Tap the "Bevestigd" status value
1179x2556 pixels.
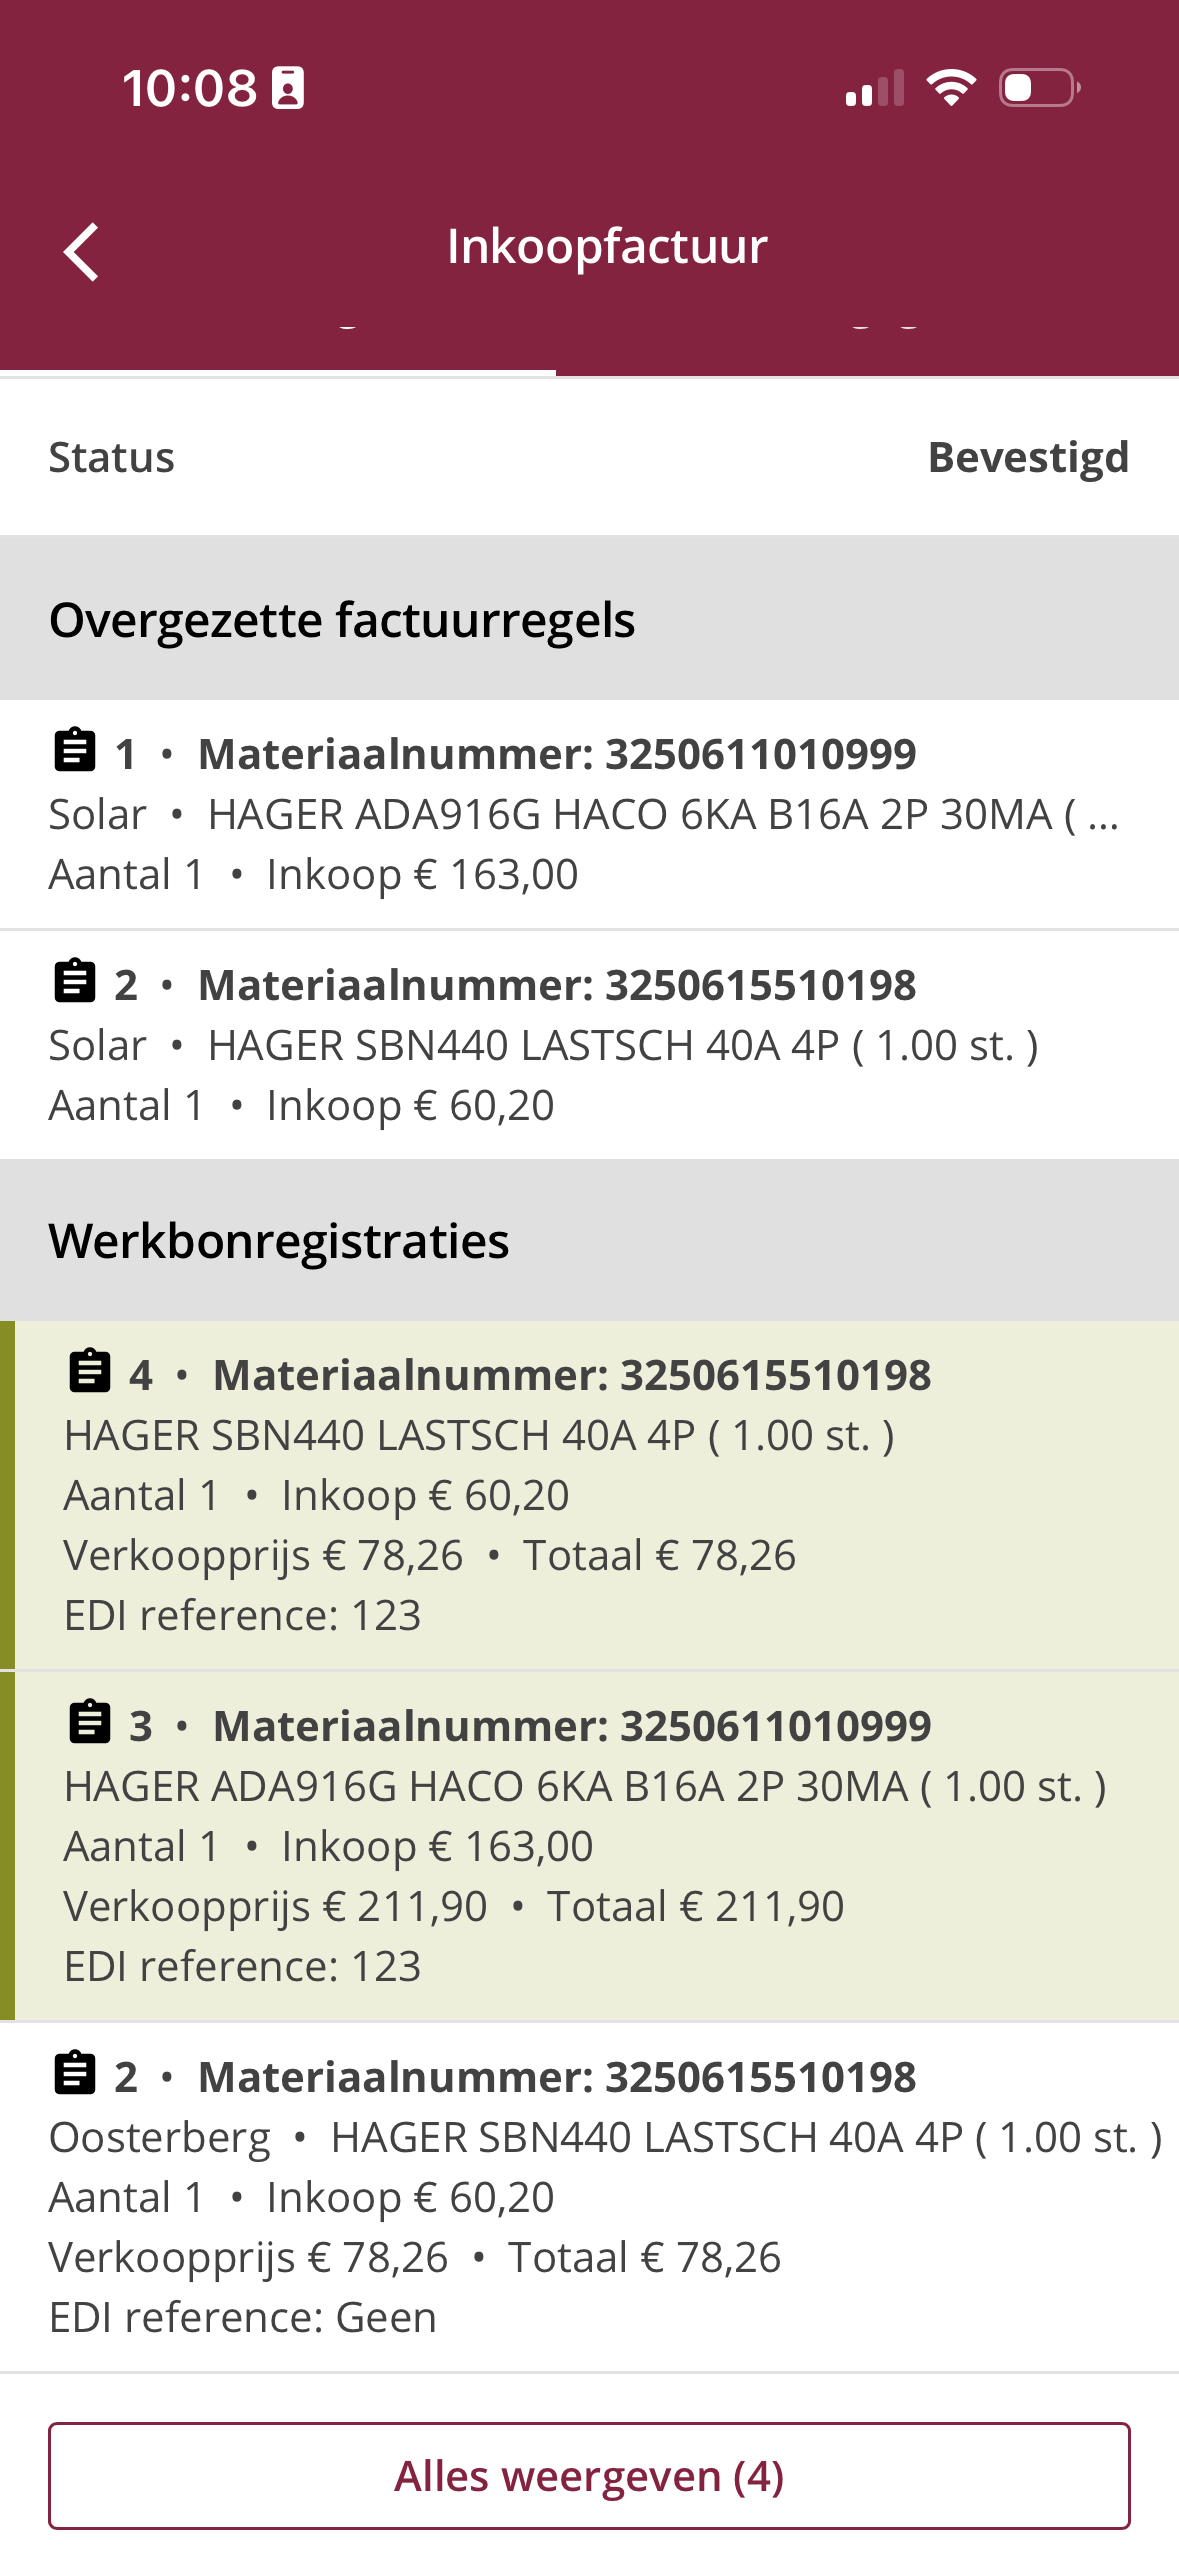point(1028,457)
